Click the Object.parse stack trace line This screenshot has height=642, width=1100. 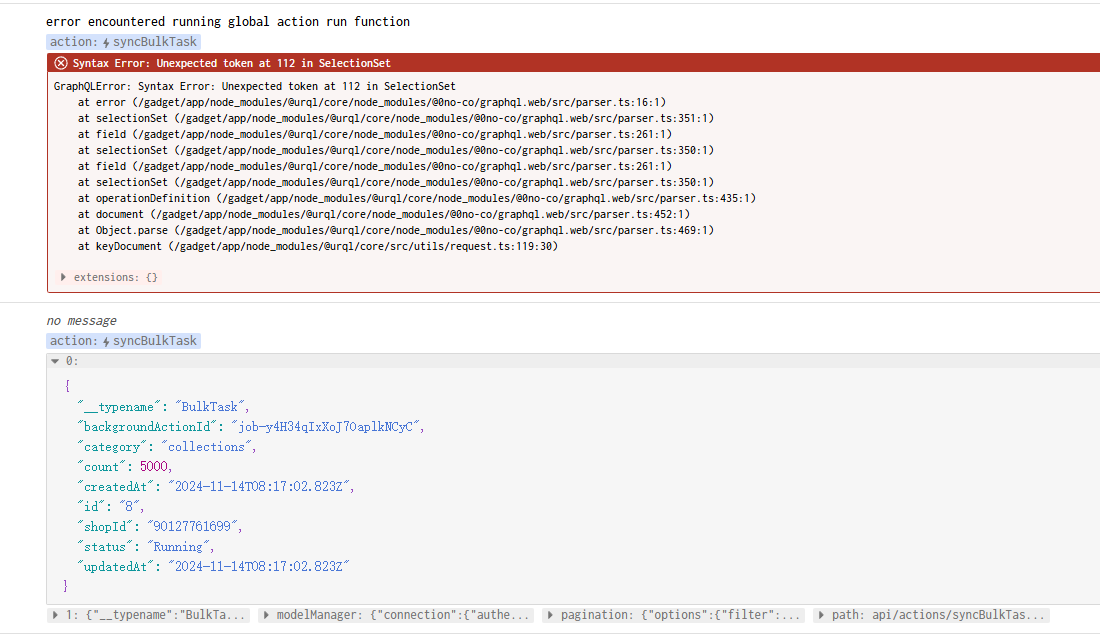point(395,230)
